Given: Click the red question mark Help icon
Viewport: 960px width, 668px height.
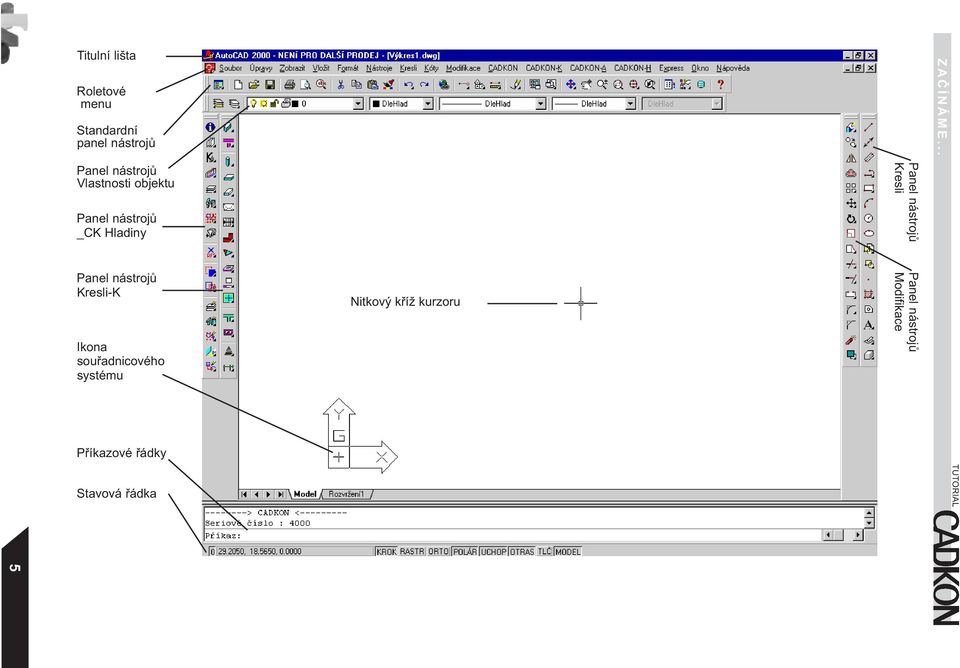Looking at the screenshot, I should pyautogui.click(x=721, y=84).
